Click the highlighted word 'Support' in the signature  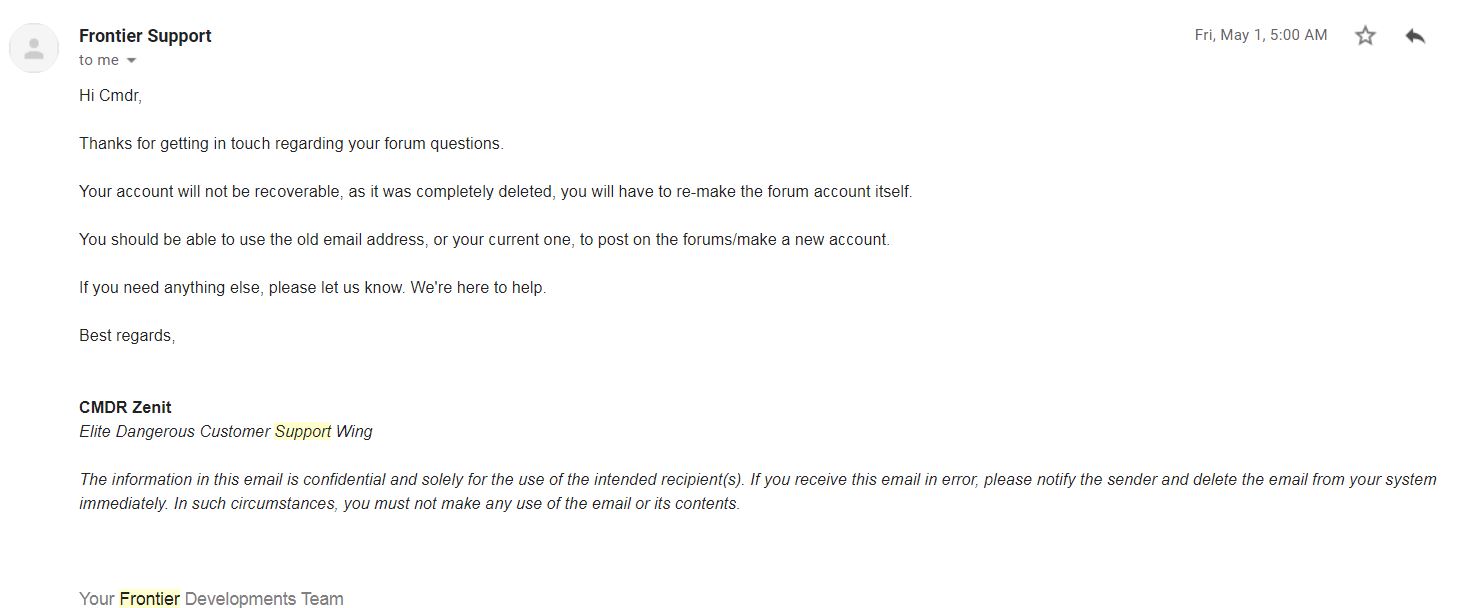(303, 431)
